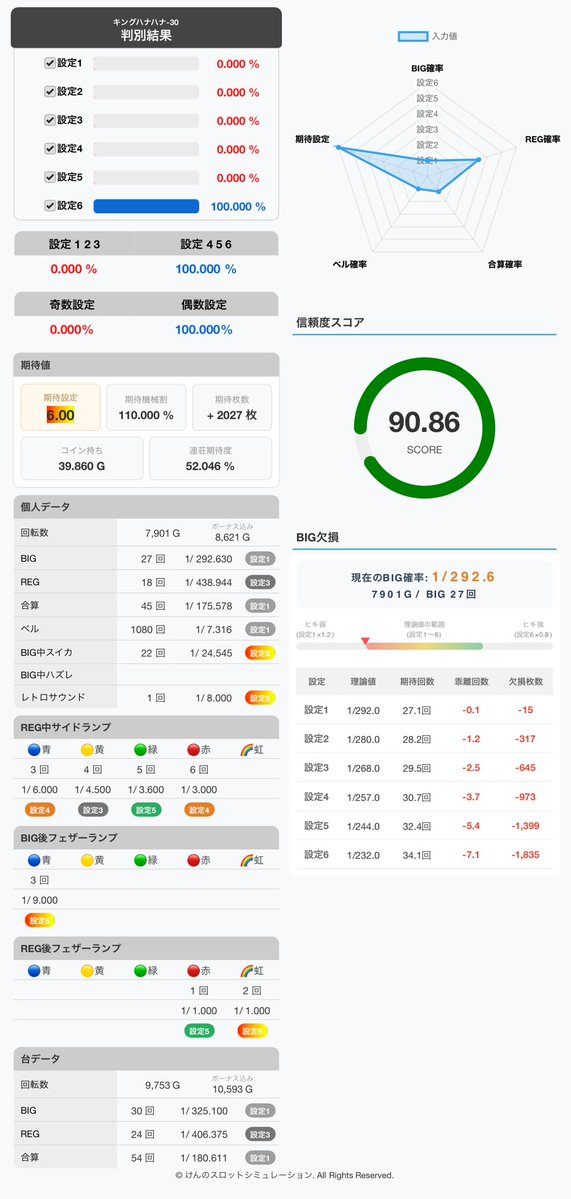Viewport: 571px width, 1199px height.
Task: Click the BIG欠損 section heading
Action: [x=318, y=538]
